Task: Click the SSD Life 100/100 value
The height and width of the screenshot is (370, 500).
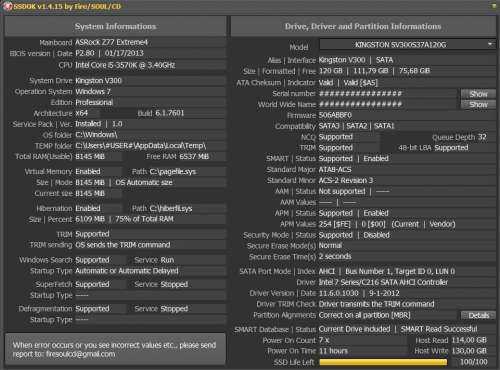Action: (474, 362)
